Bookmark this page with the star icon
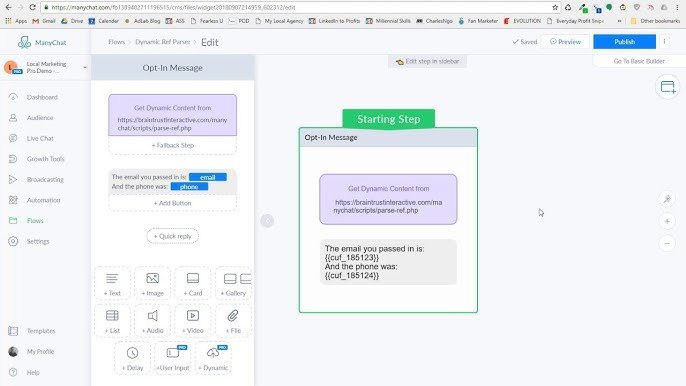686x386 pixels. coord(555,7)
